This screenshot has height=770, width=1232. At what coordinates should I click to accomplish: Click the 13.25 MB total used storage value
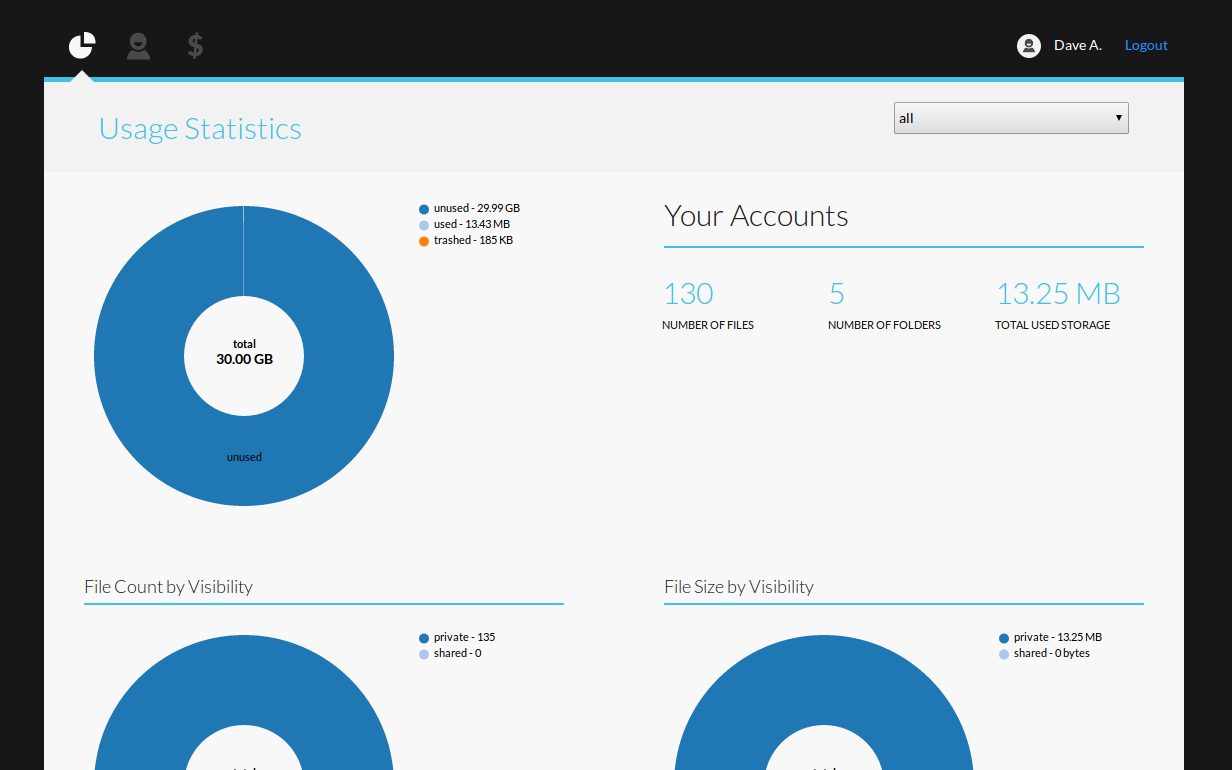1058,293
